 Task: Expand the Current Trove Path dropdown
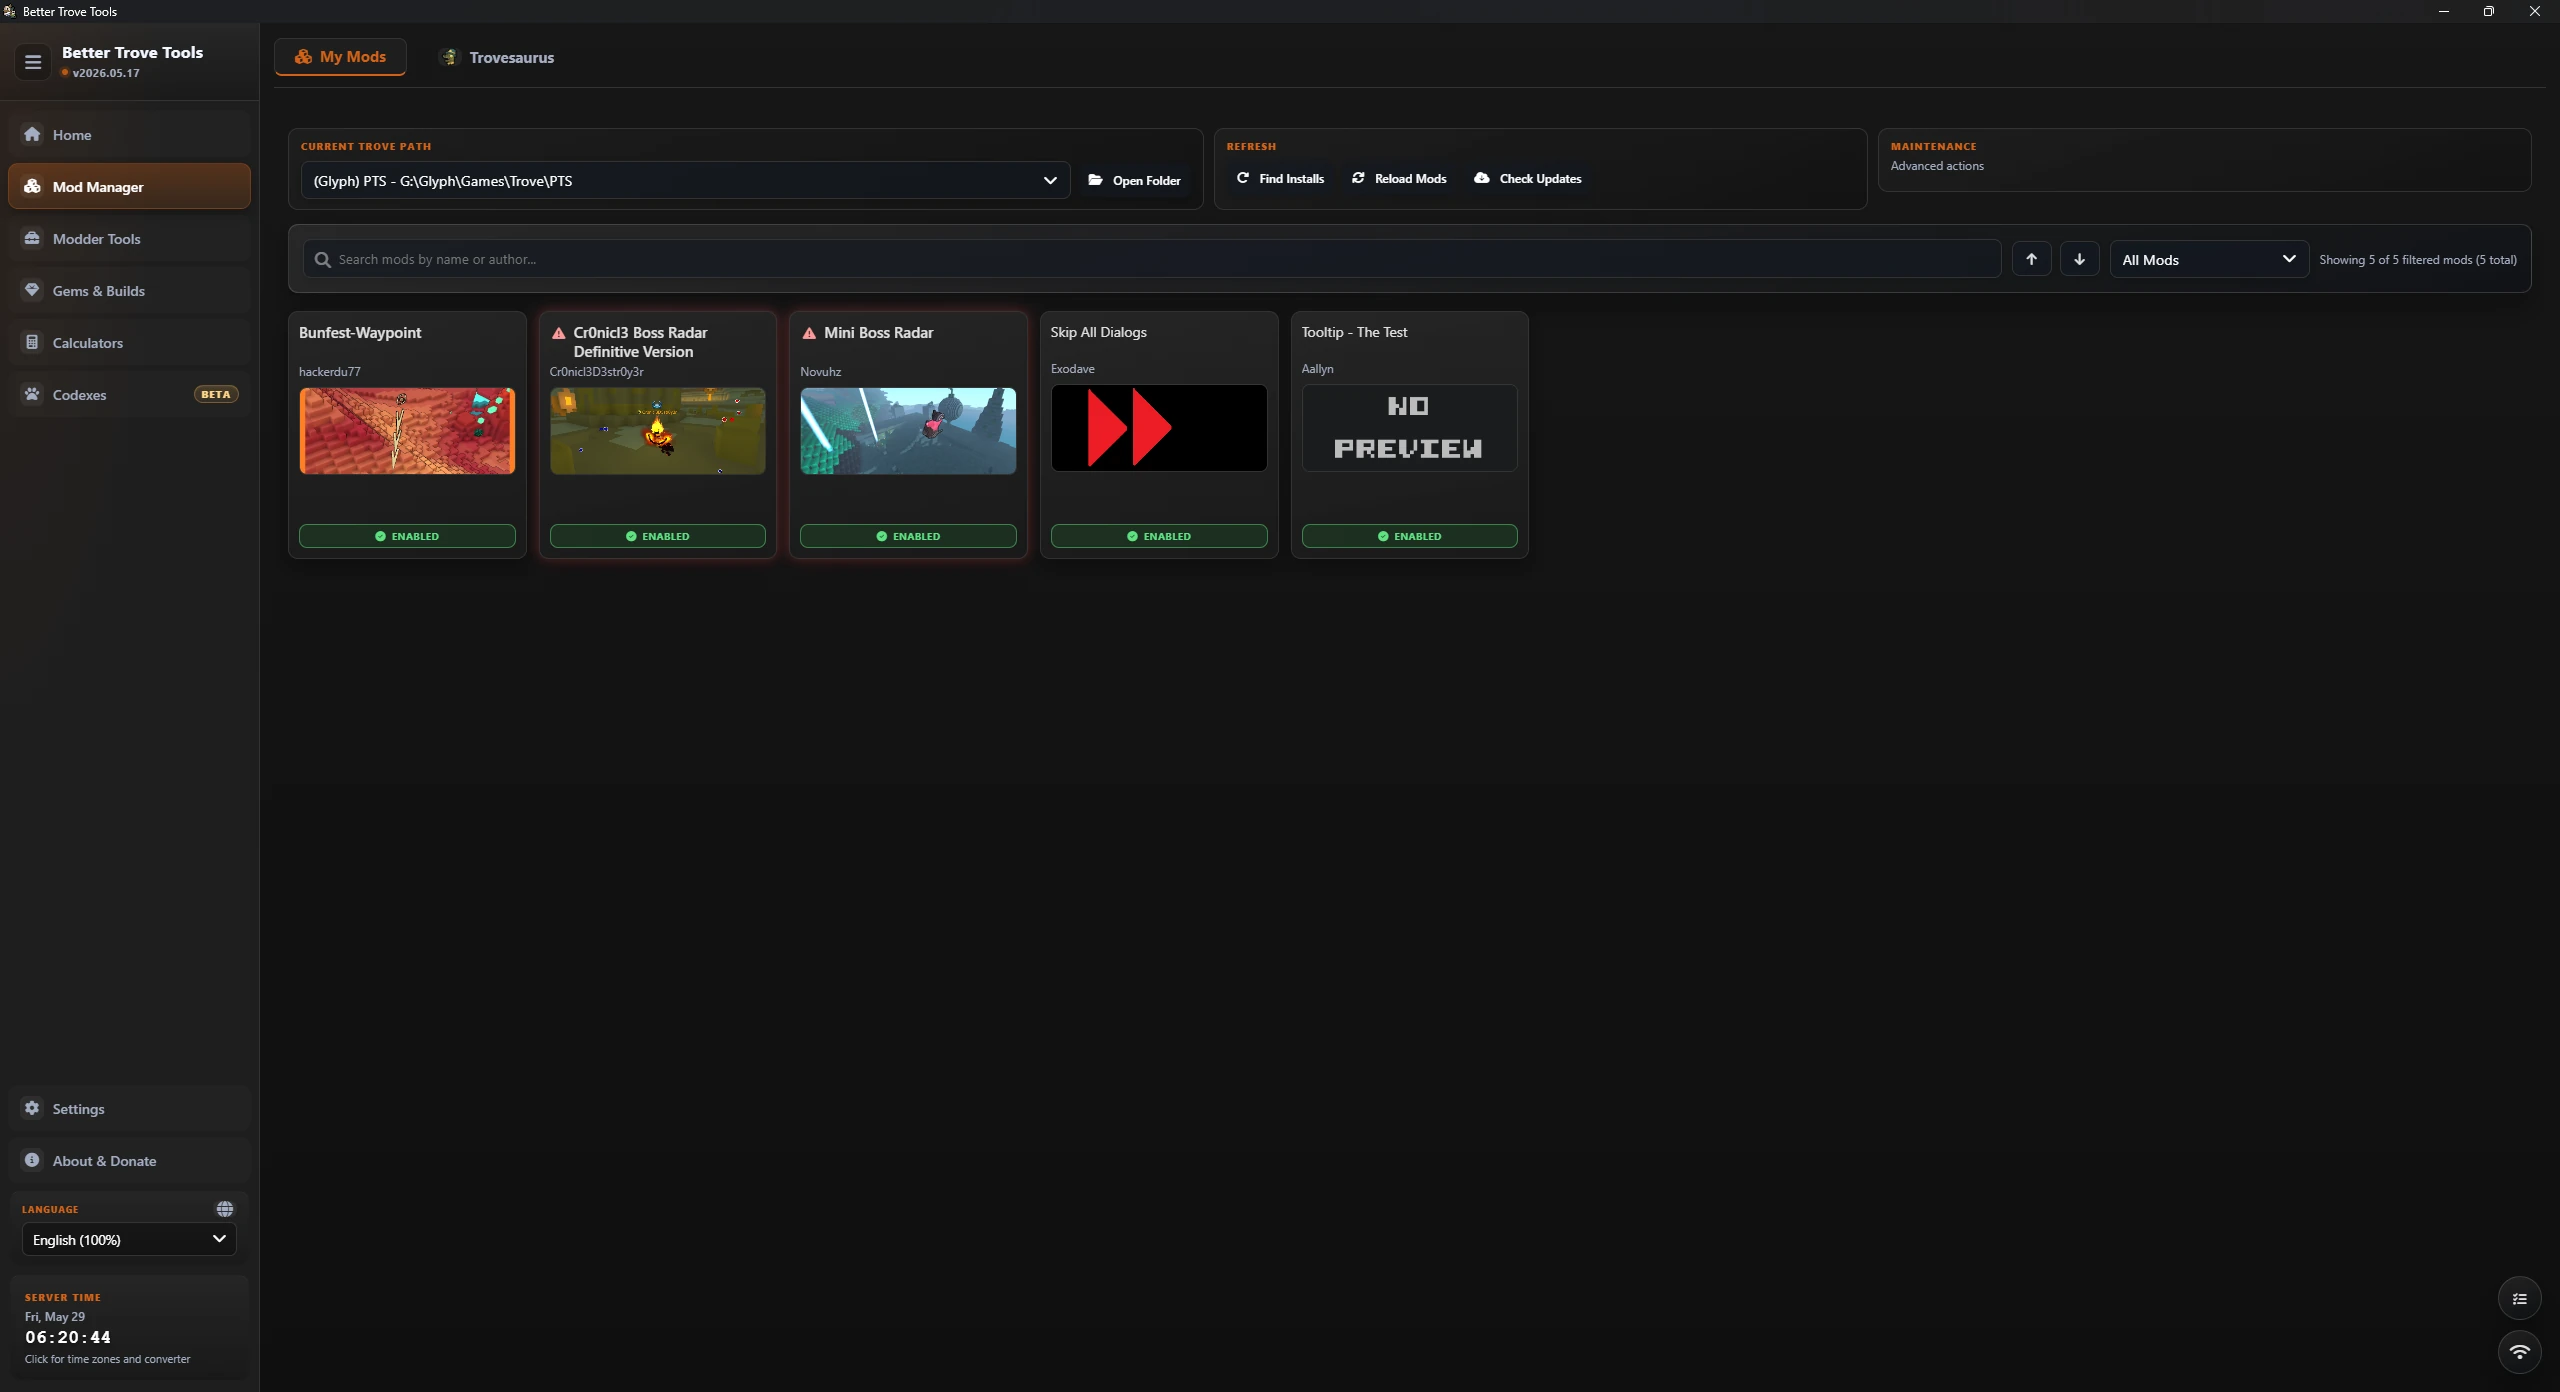(685, 180)
